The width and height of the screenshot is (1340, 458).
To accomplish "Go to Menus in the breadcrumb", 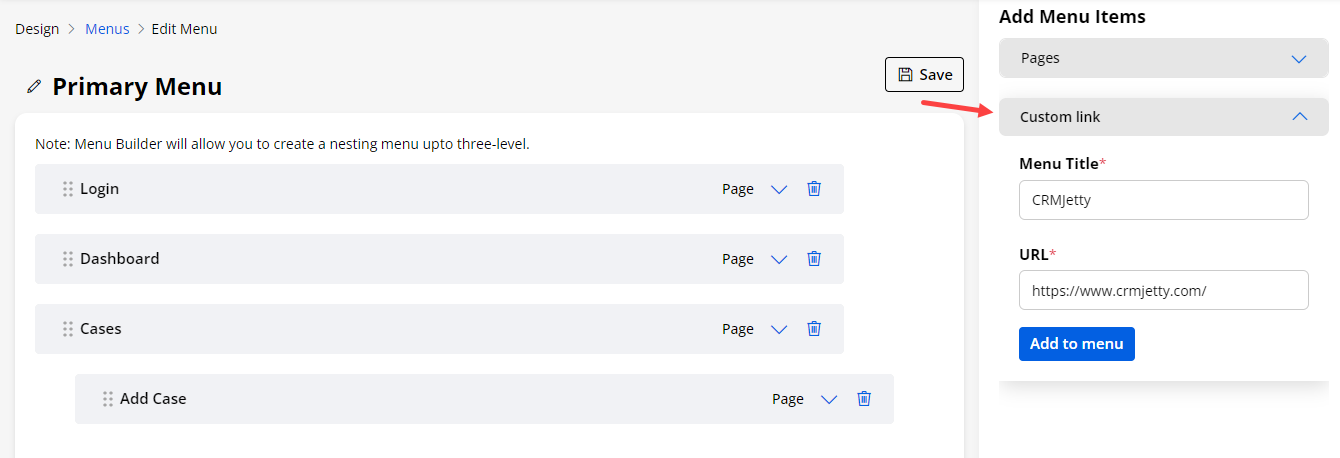I will [x=107, y=29].
